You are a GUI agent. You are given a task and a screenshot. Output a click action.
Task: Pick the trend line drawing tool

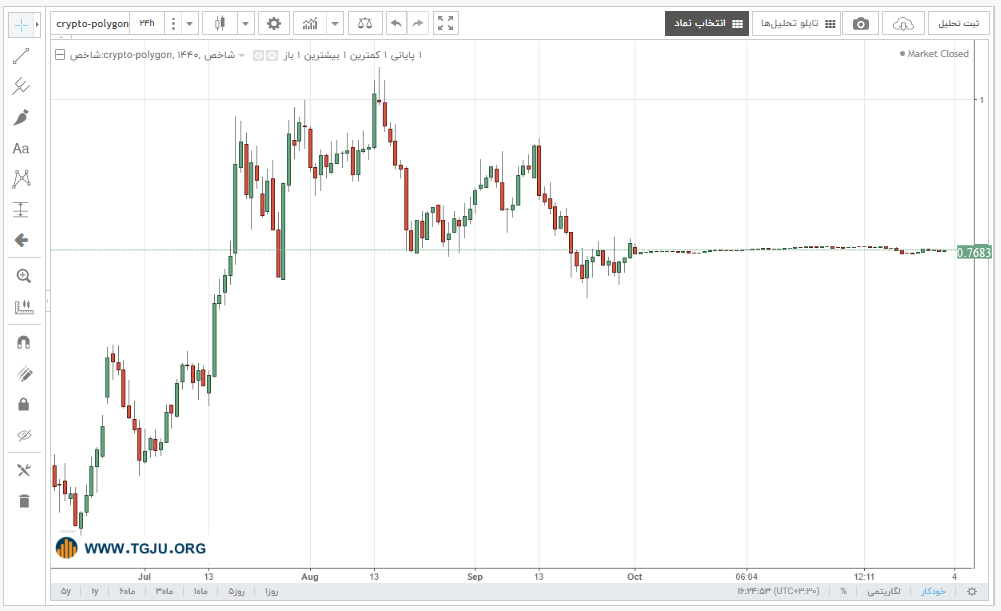click(21, 56)
